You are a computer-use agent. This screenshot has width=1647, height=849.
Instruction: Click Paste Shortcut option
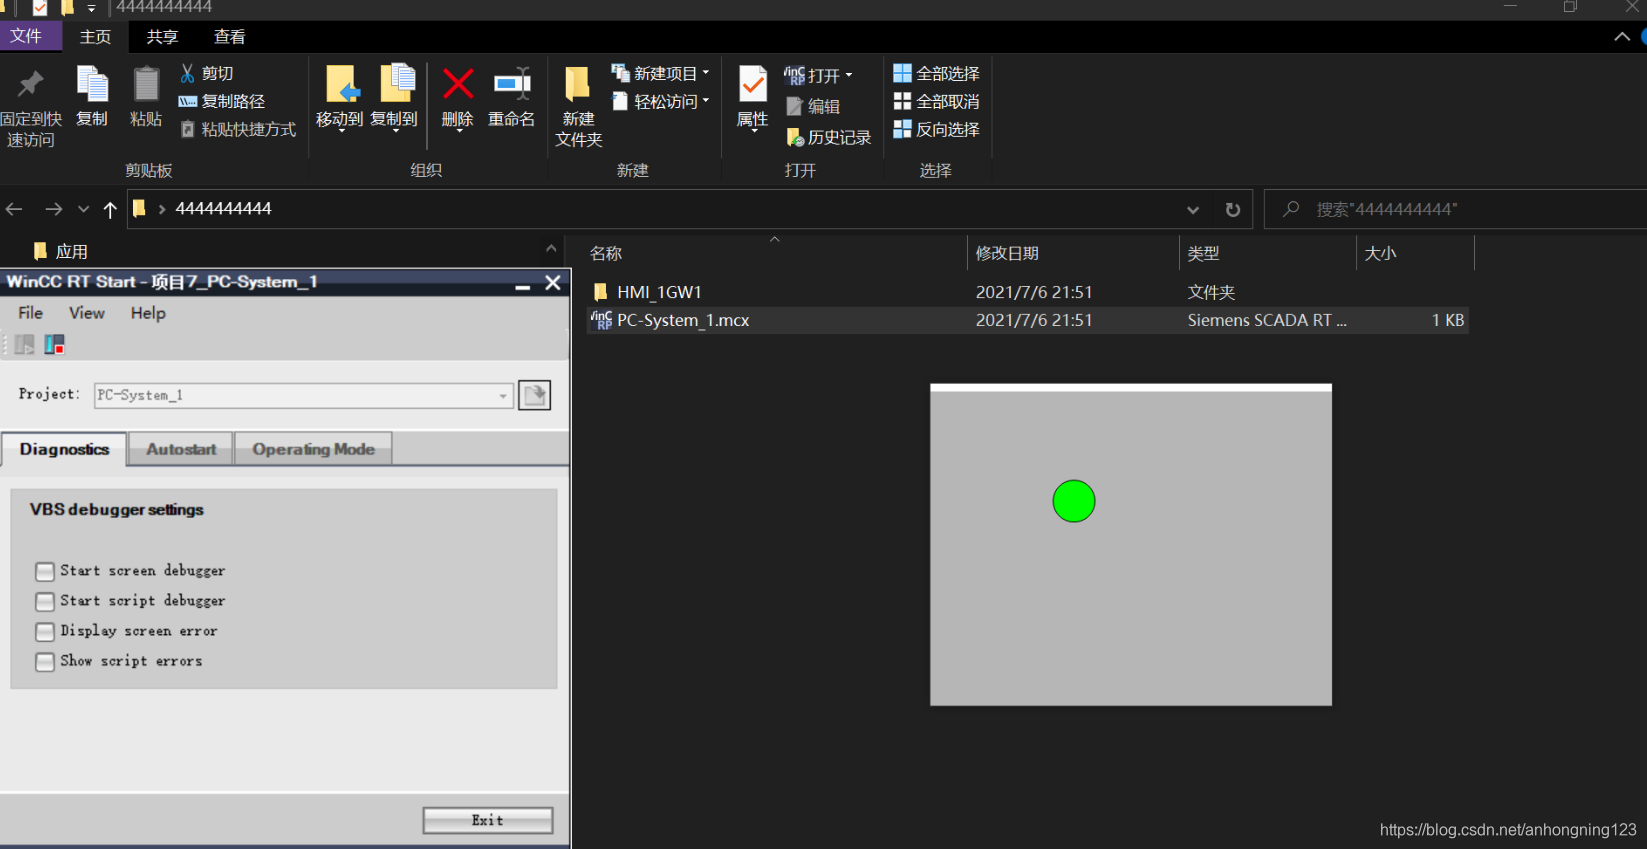point(238,129)
